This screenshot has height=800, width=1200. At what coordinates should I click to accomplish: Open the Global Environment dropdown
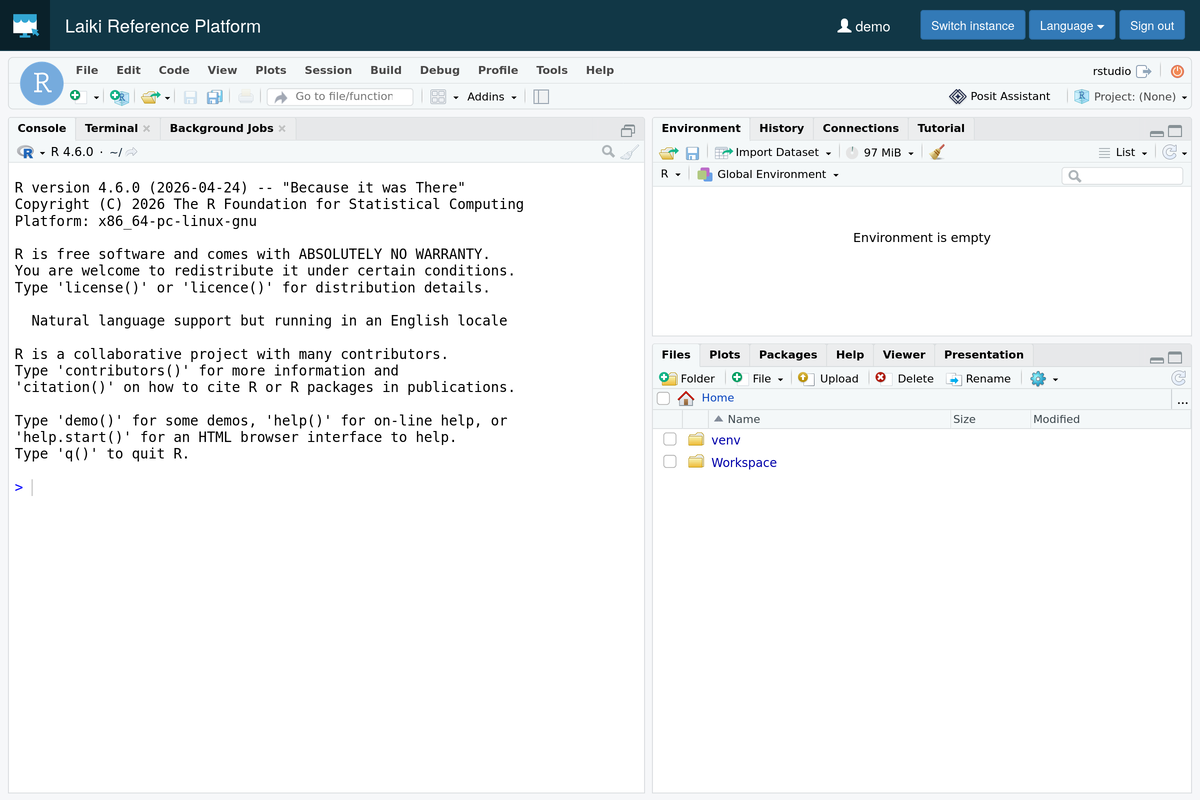click(768, 174)
